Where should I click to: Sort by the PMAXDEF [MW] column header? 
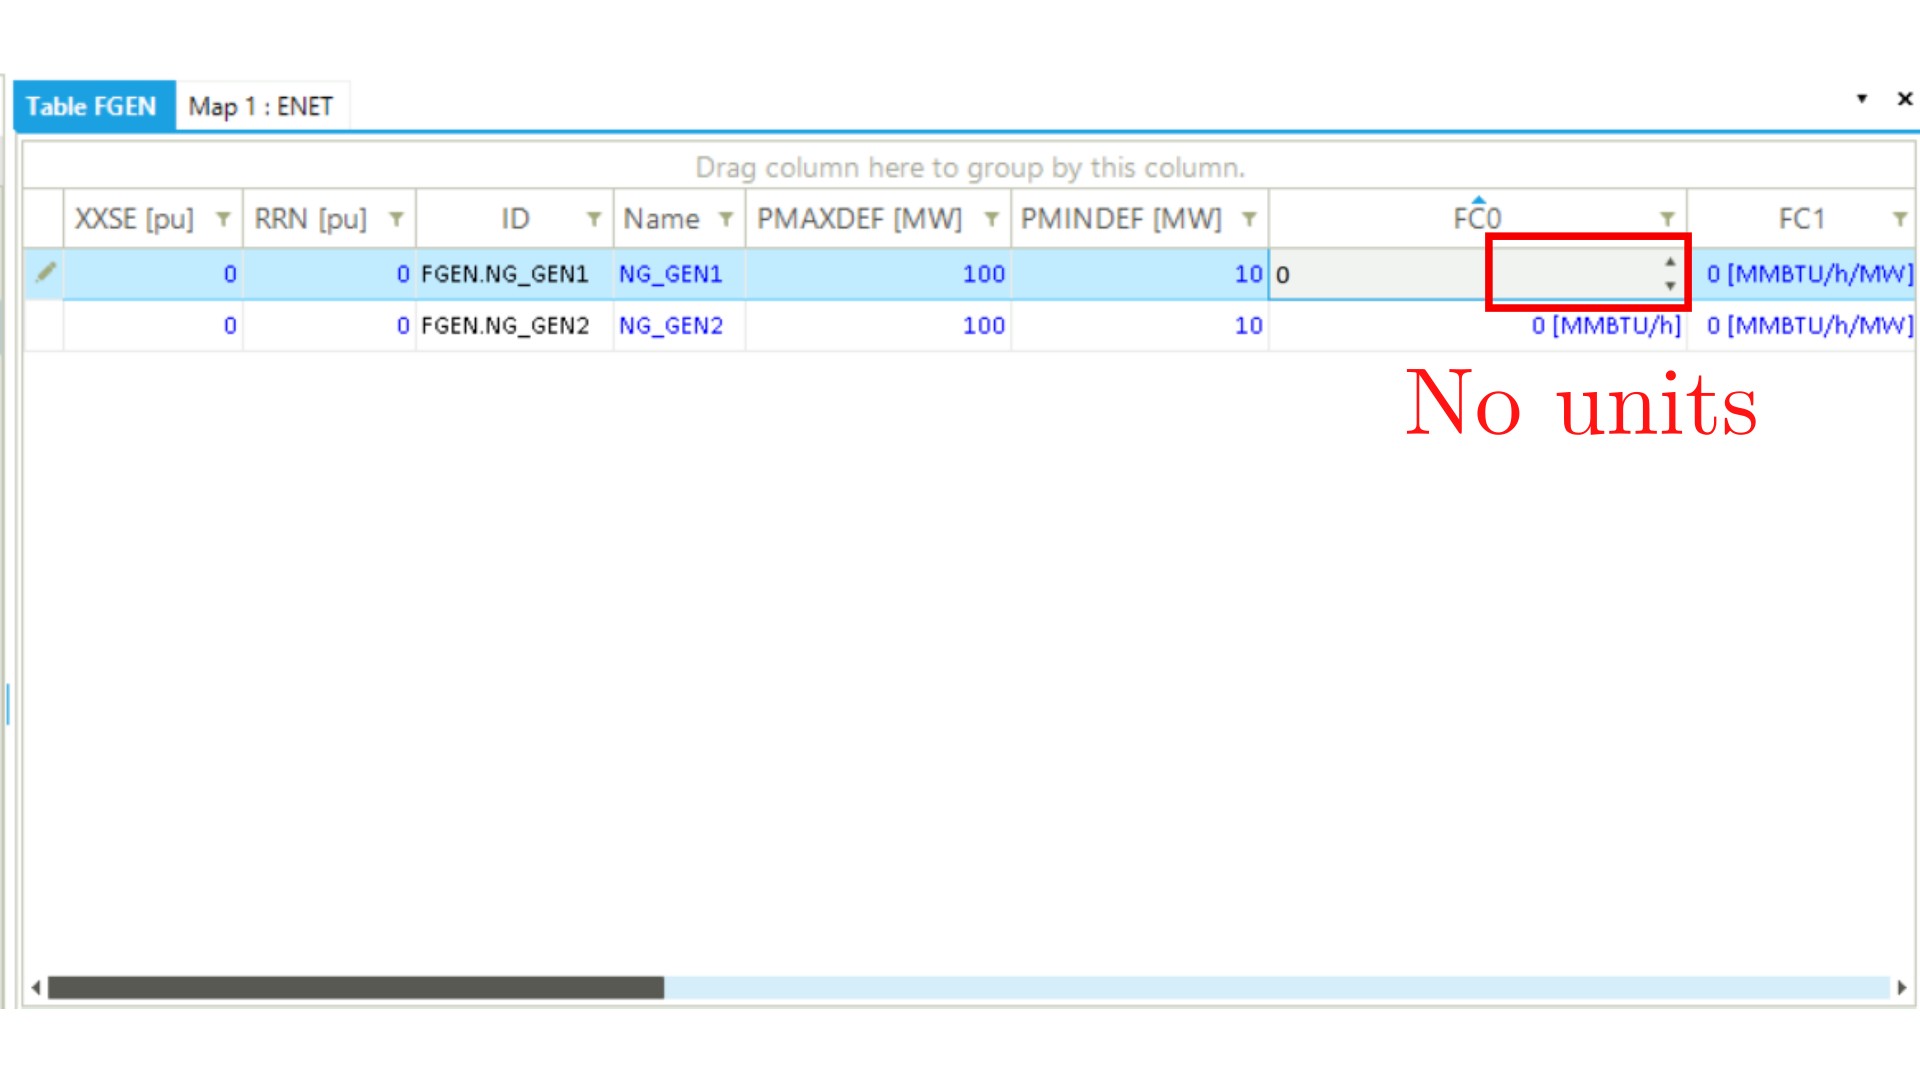point(859,219)
